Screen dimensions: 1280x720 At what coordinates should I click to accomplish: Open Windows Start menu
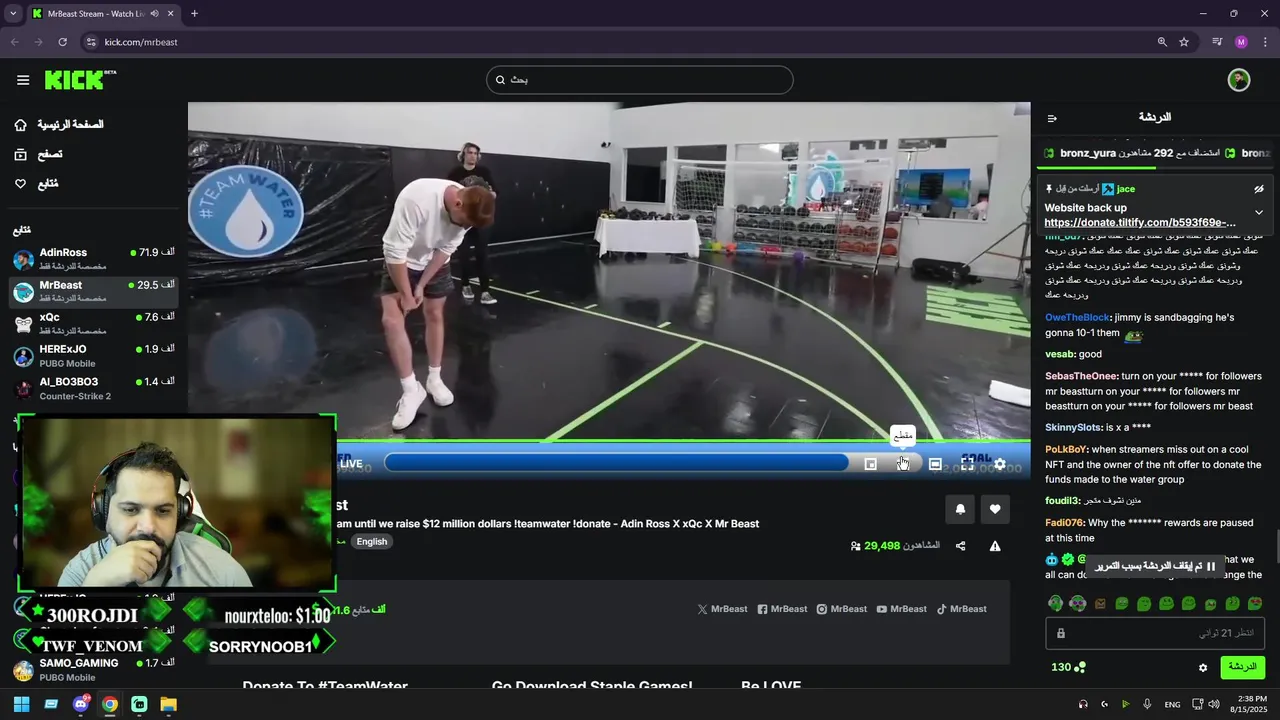pyautogui.click(x=21, y=704)
